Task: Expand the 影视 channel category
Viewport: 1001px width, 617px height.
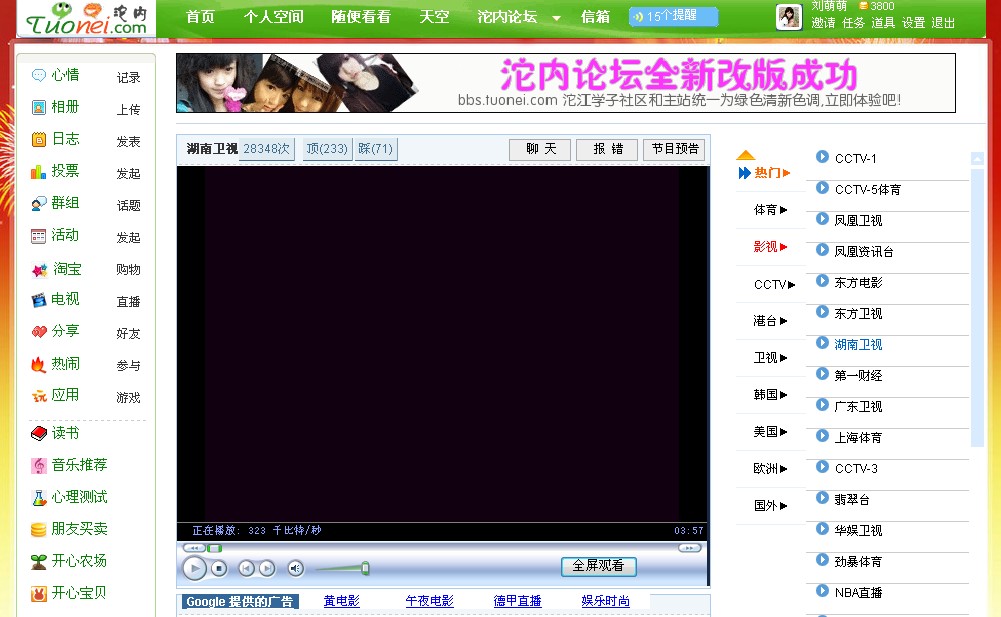Action: (771, 247)
